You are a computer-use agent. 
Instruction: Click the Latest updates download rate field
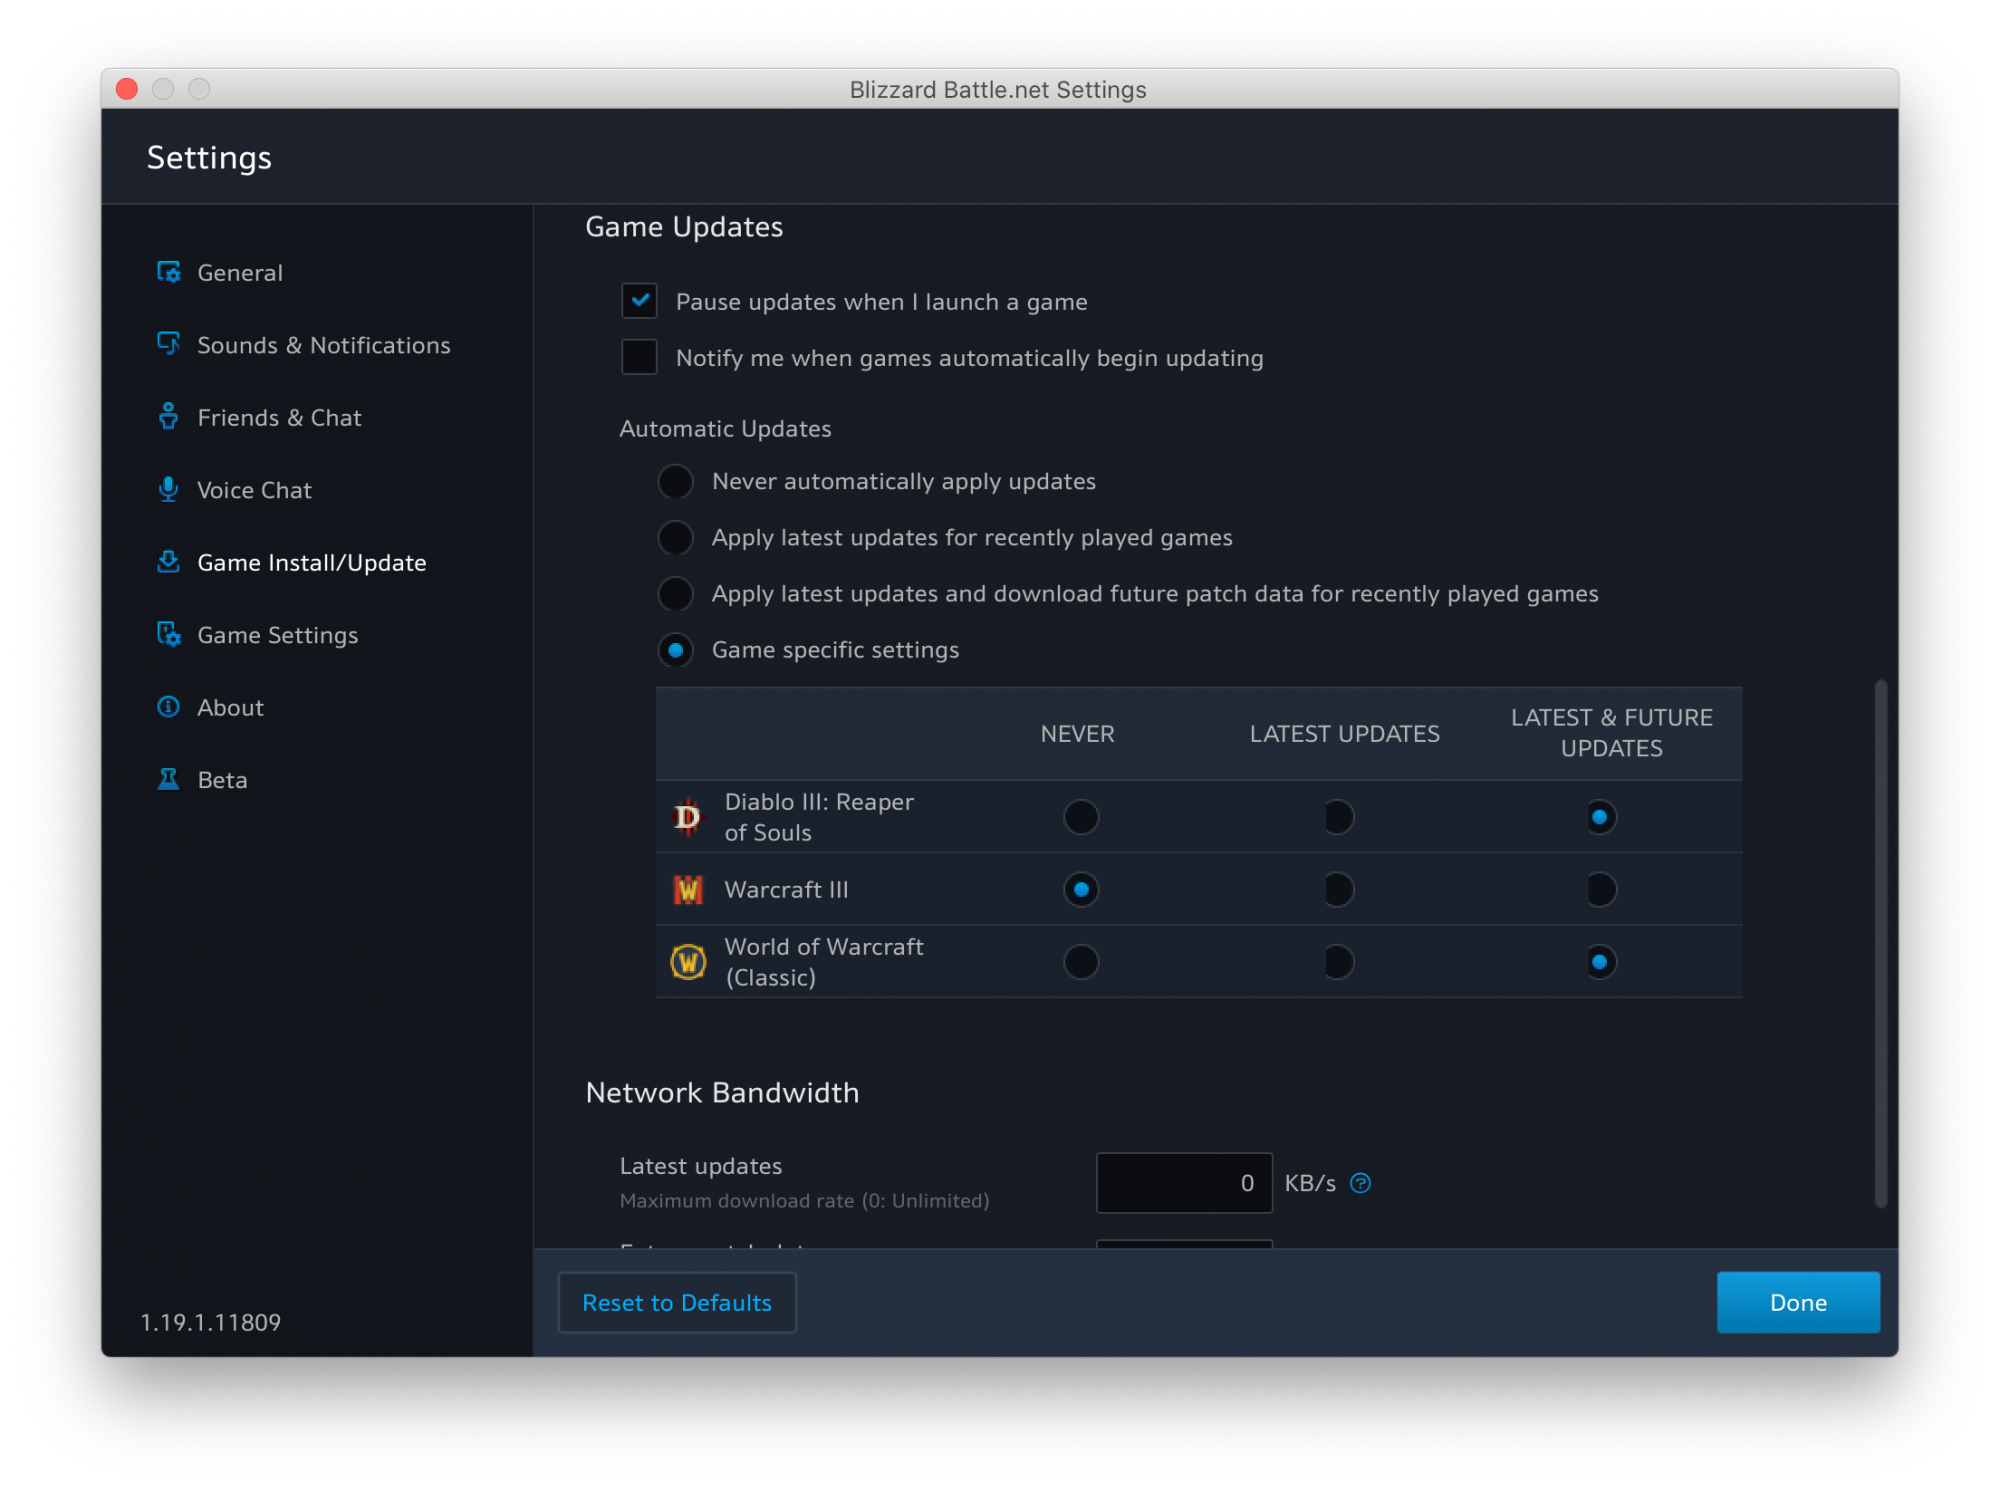click(x=1183, y=1183)
